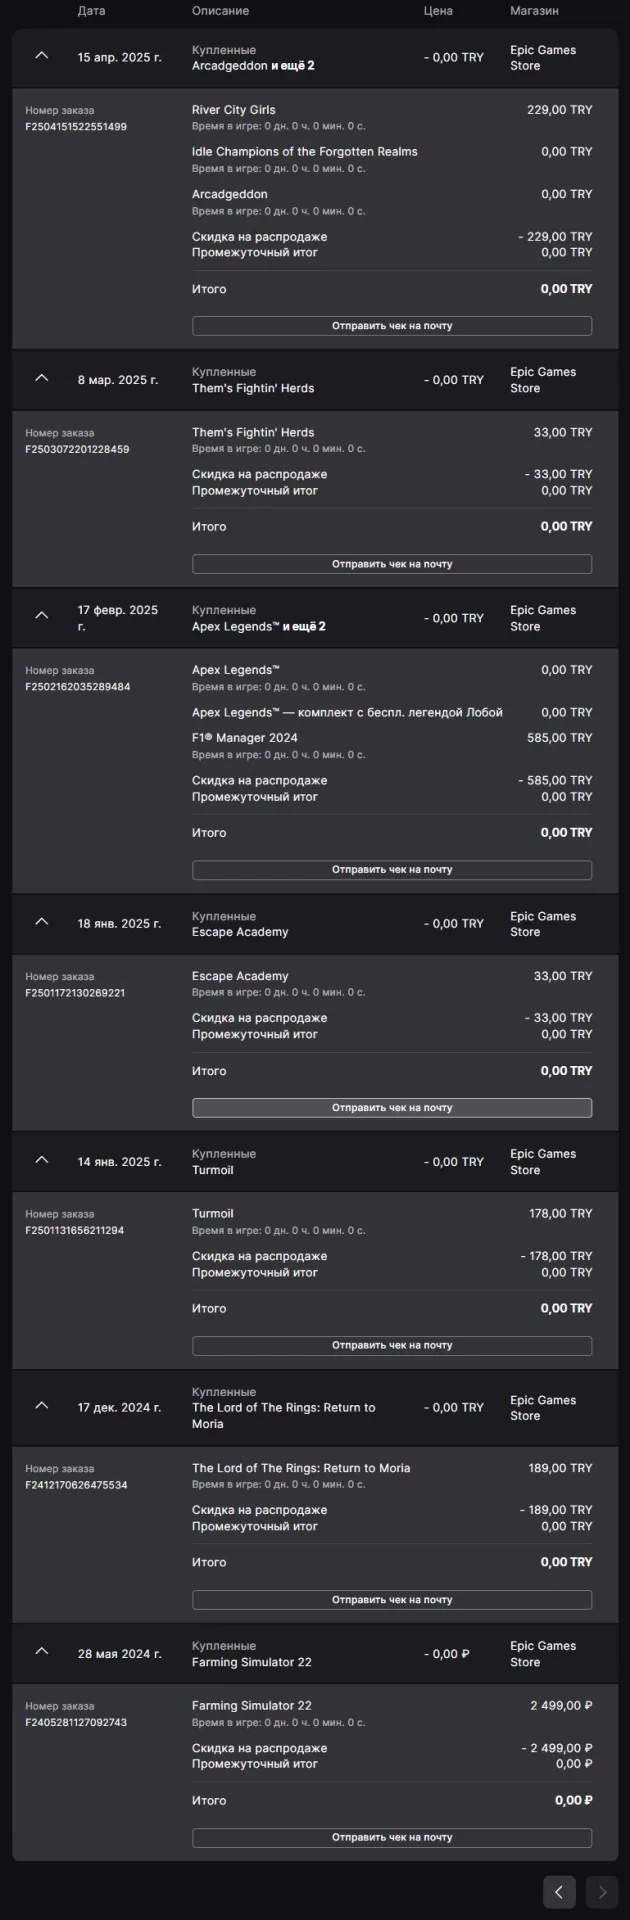Send receipt by email for Arcadgeddon order
Image resolution: width=630 pixels, height=1920 pixels.
coord(392,326)
